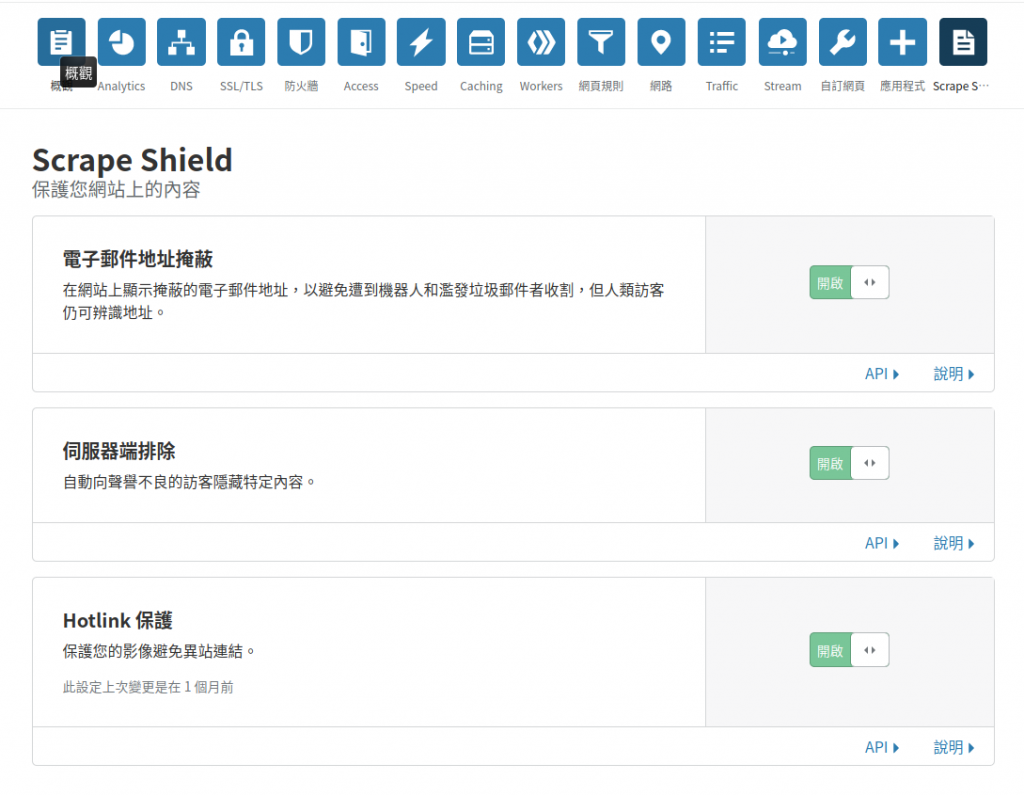
Task: Open the 網路 location pin icon
Action: click(x=661, y=42)
